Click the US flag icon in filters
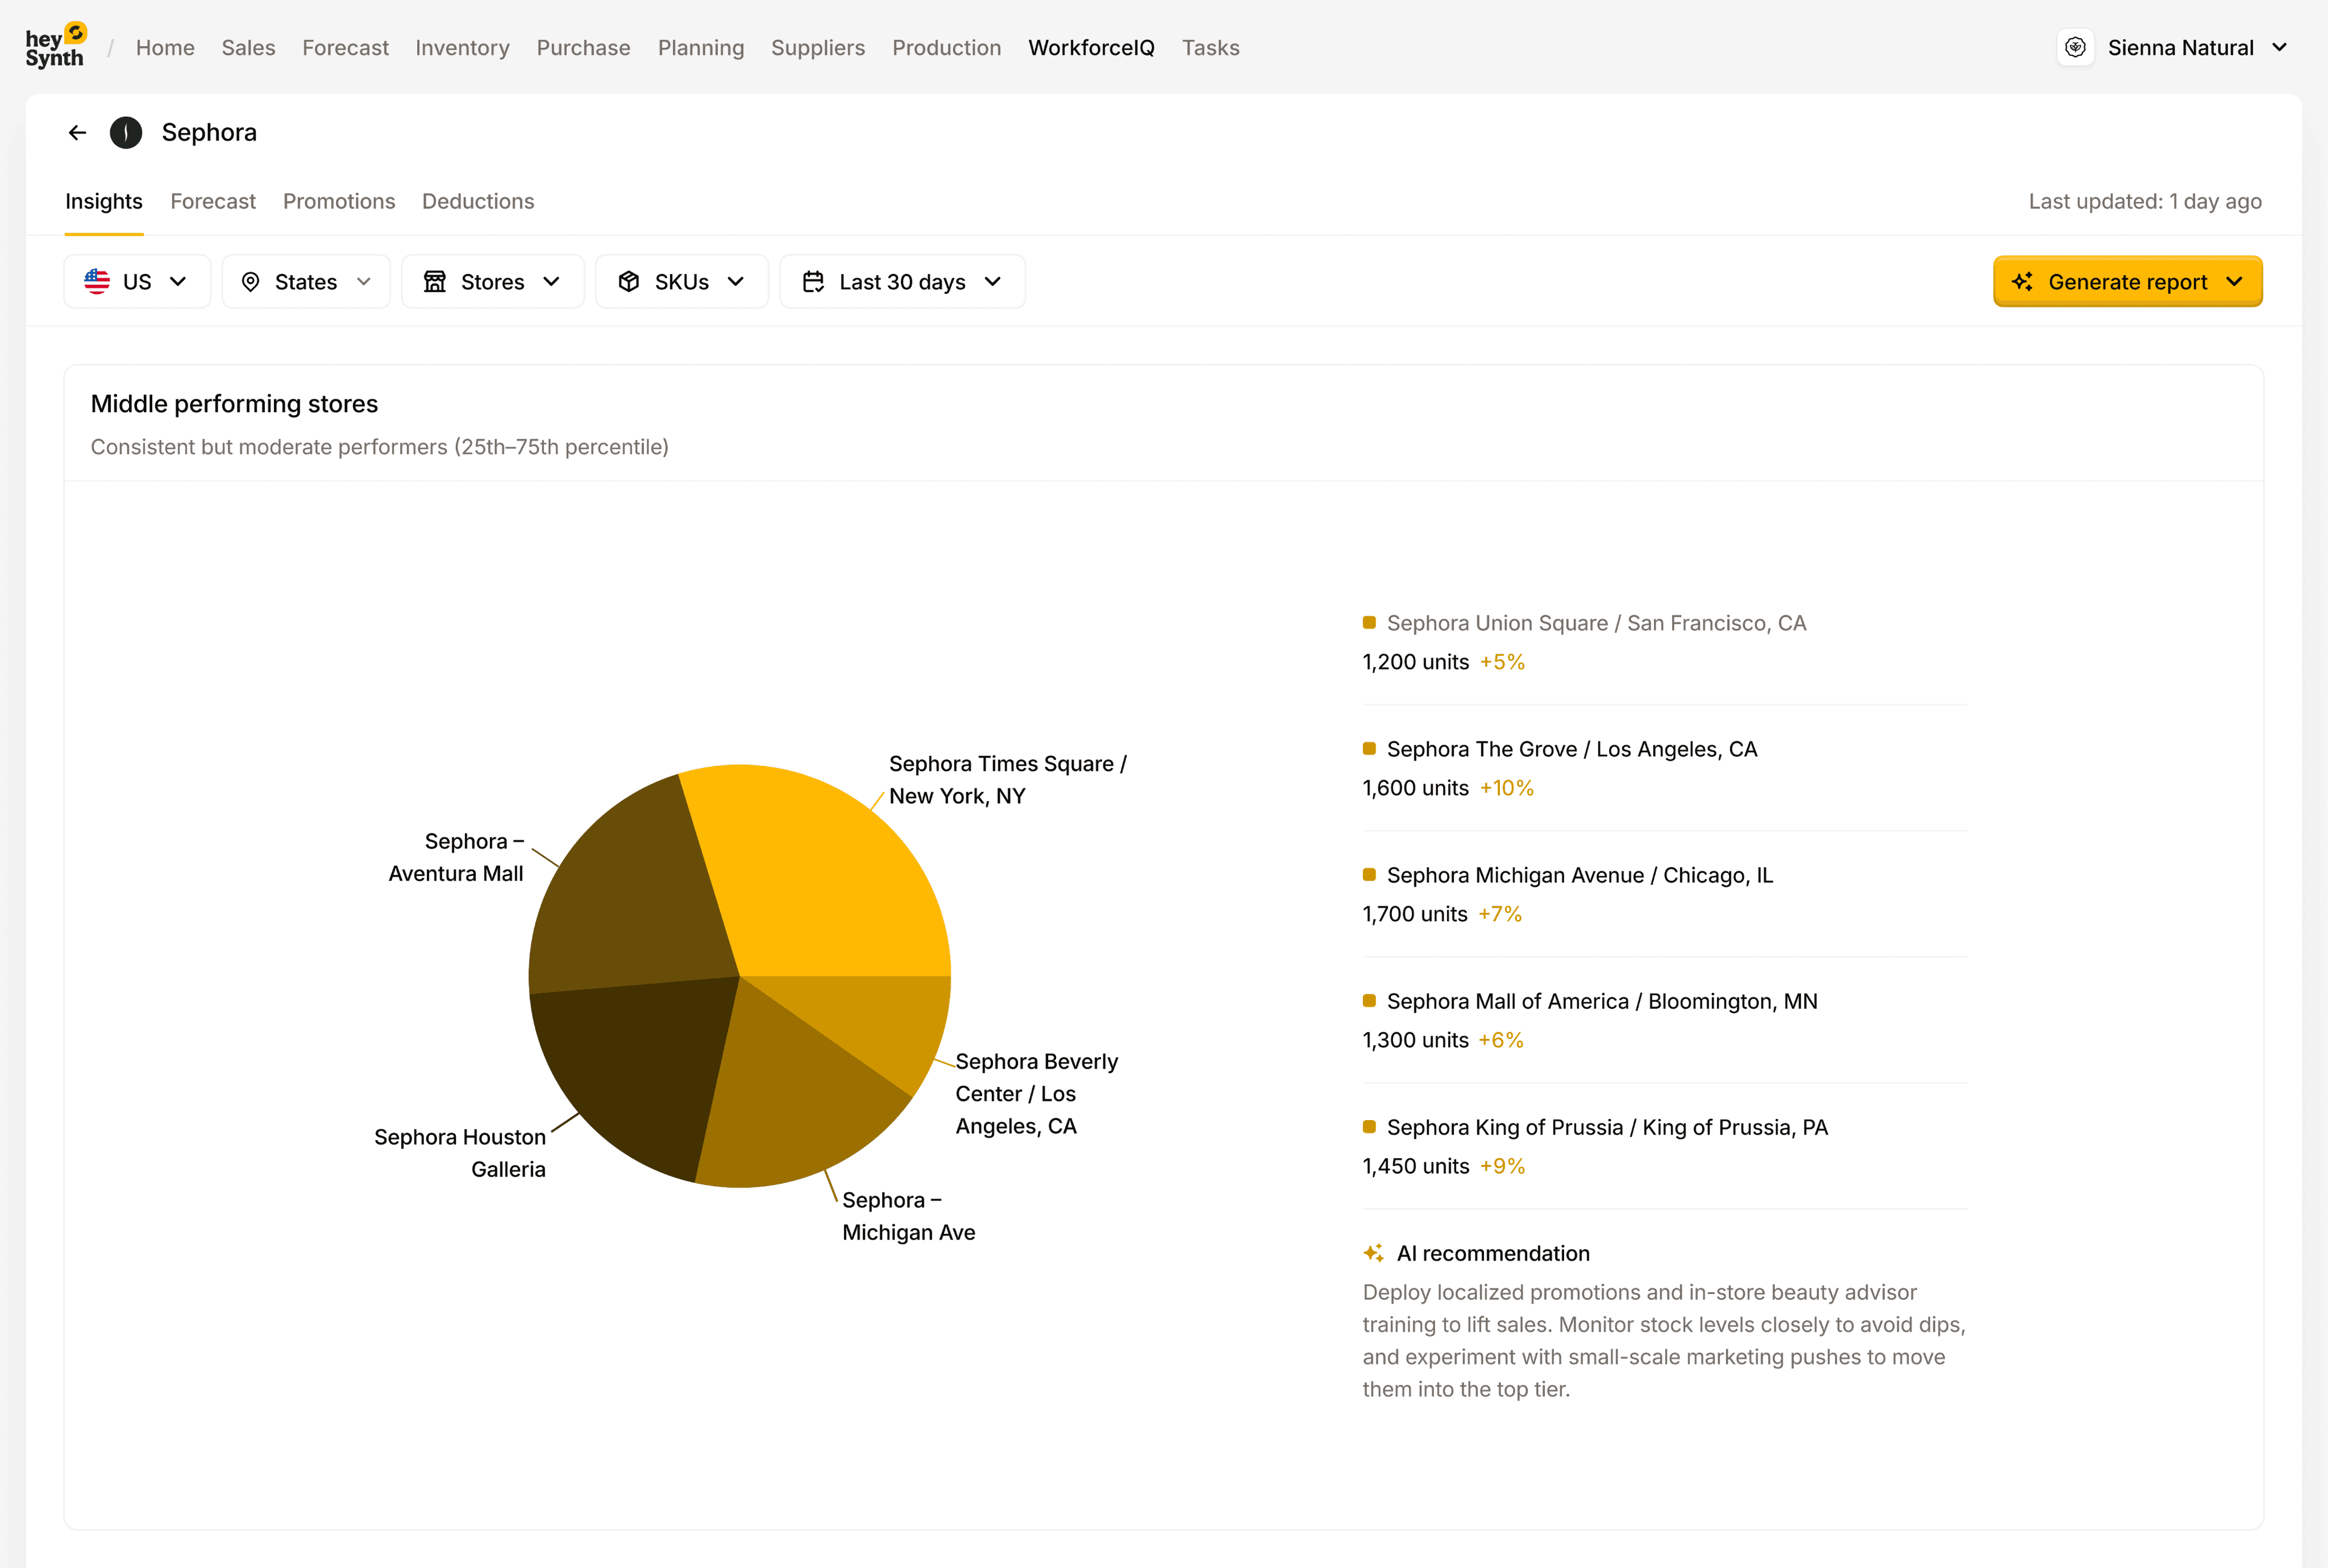The image size is (2328, 1568). (97, 281)
